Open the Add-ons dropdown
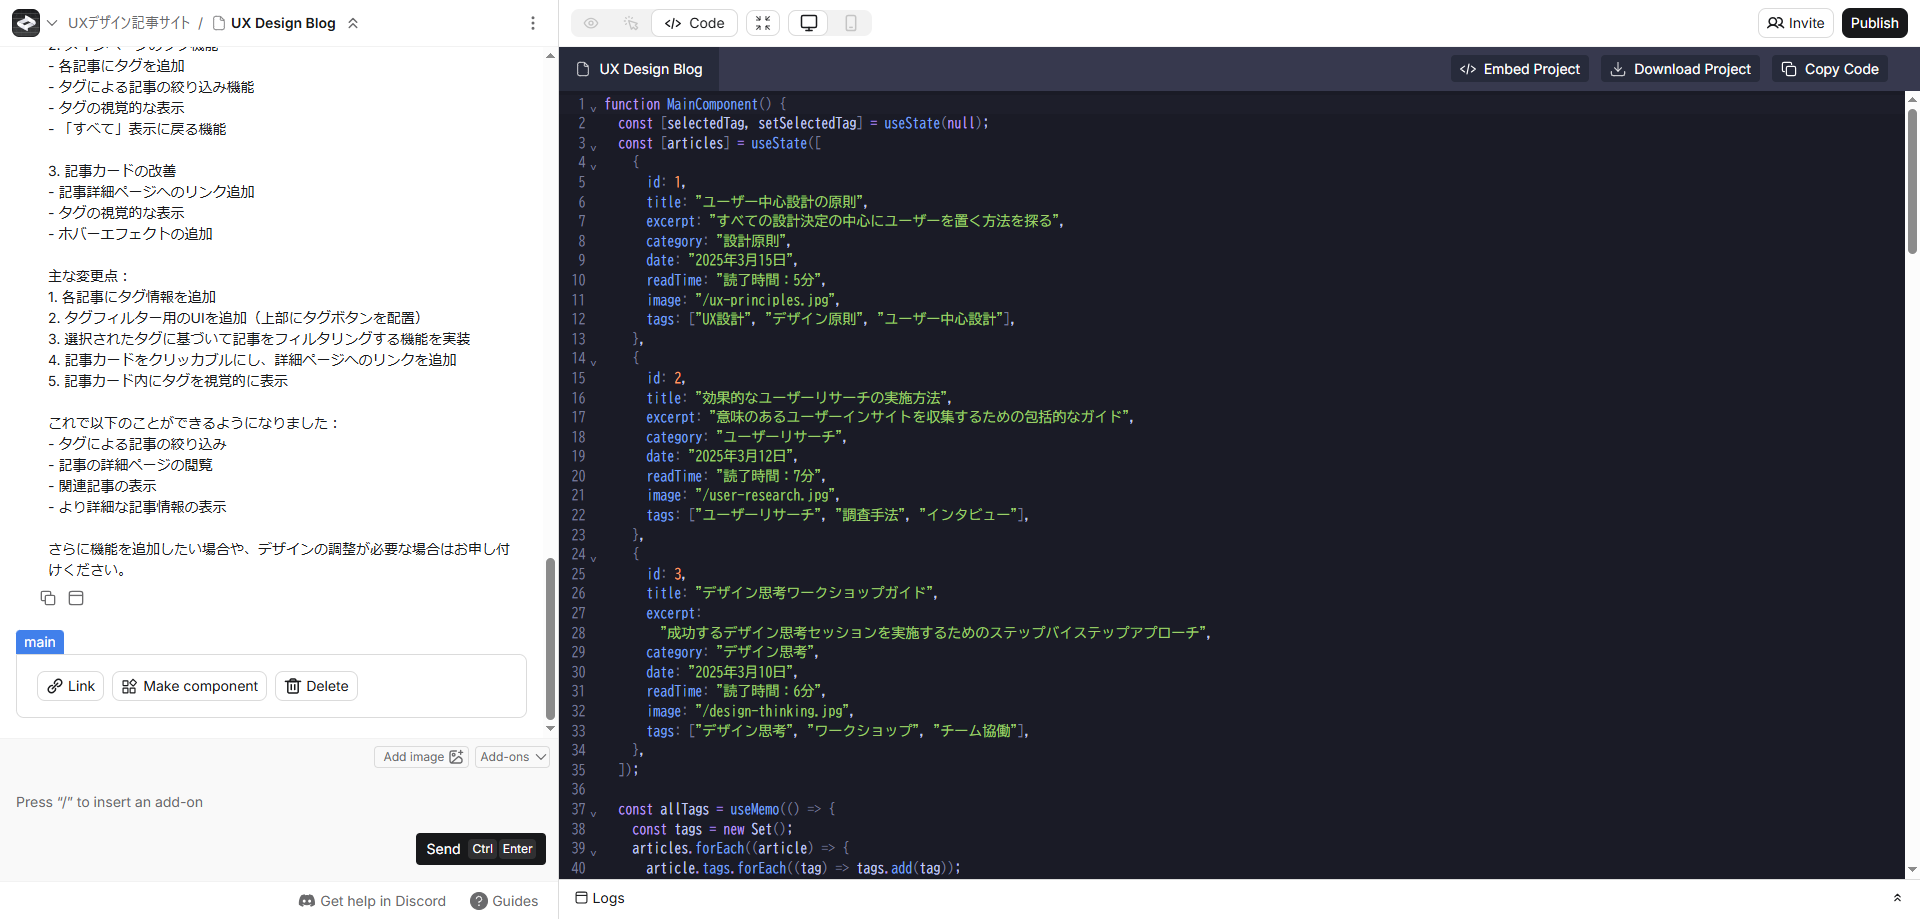Image resolution: width=1920 pixels, height=919 pixels. [513, 757]
